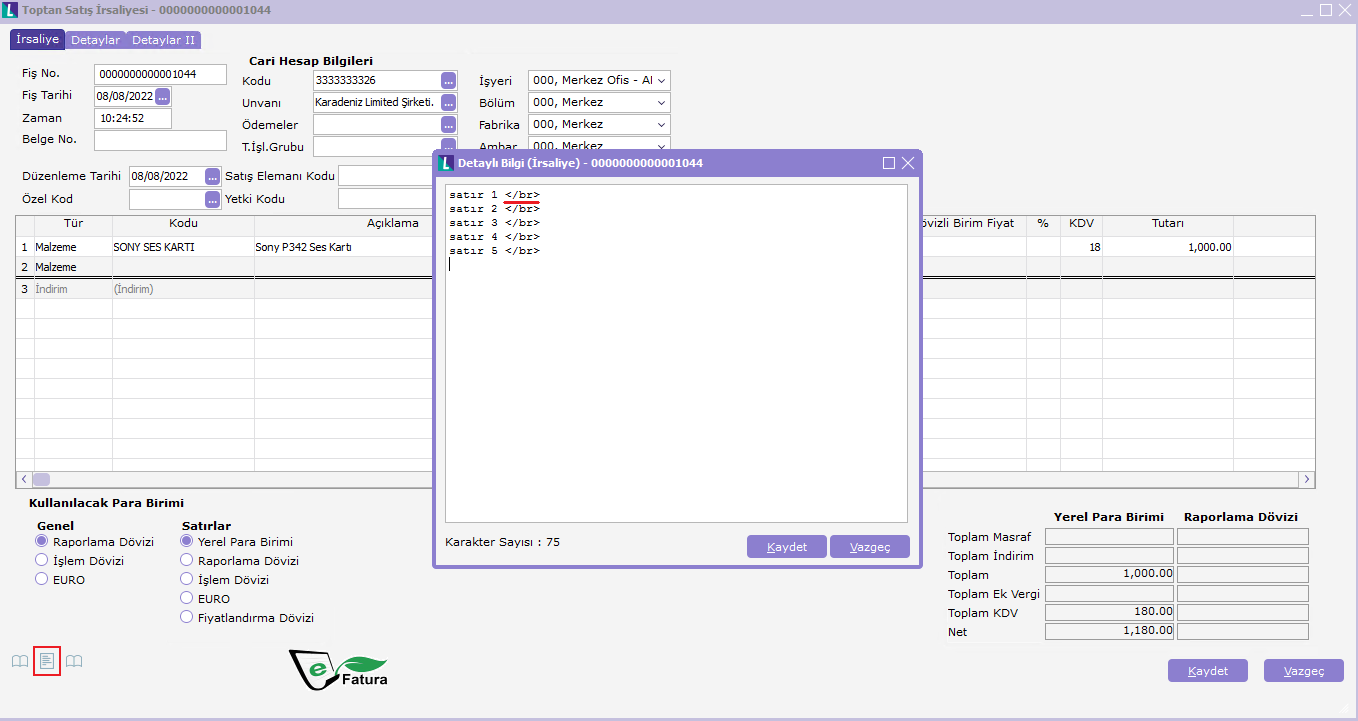Click the leftmost open-book icon at the bottom

[20, 661]
